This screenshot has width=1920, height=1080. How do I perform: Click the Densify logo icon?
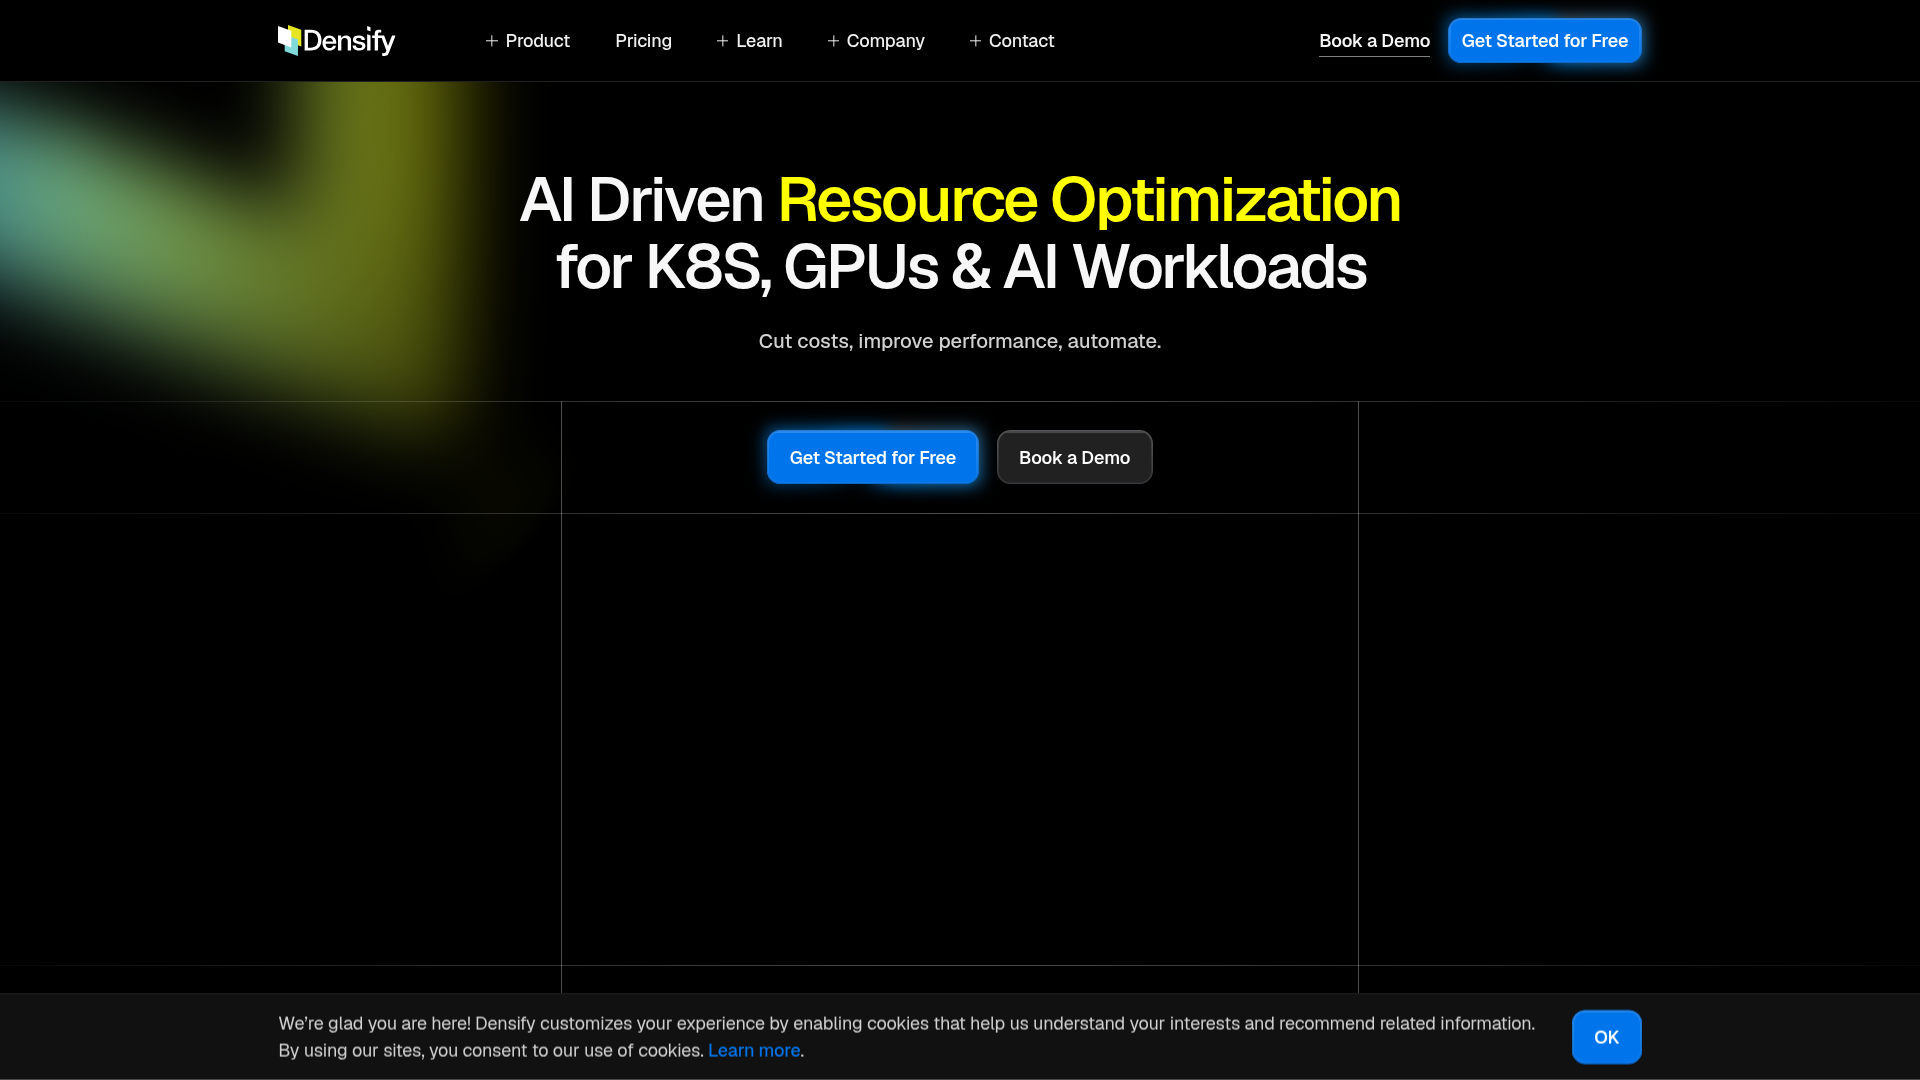pyautogui.click(x=290, y=40)
